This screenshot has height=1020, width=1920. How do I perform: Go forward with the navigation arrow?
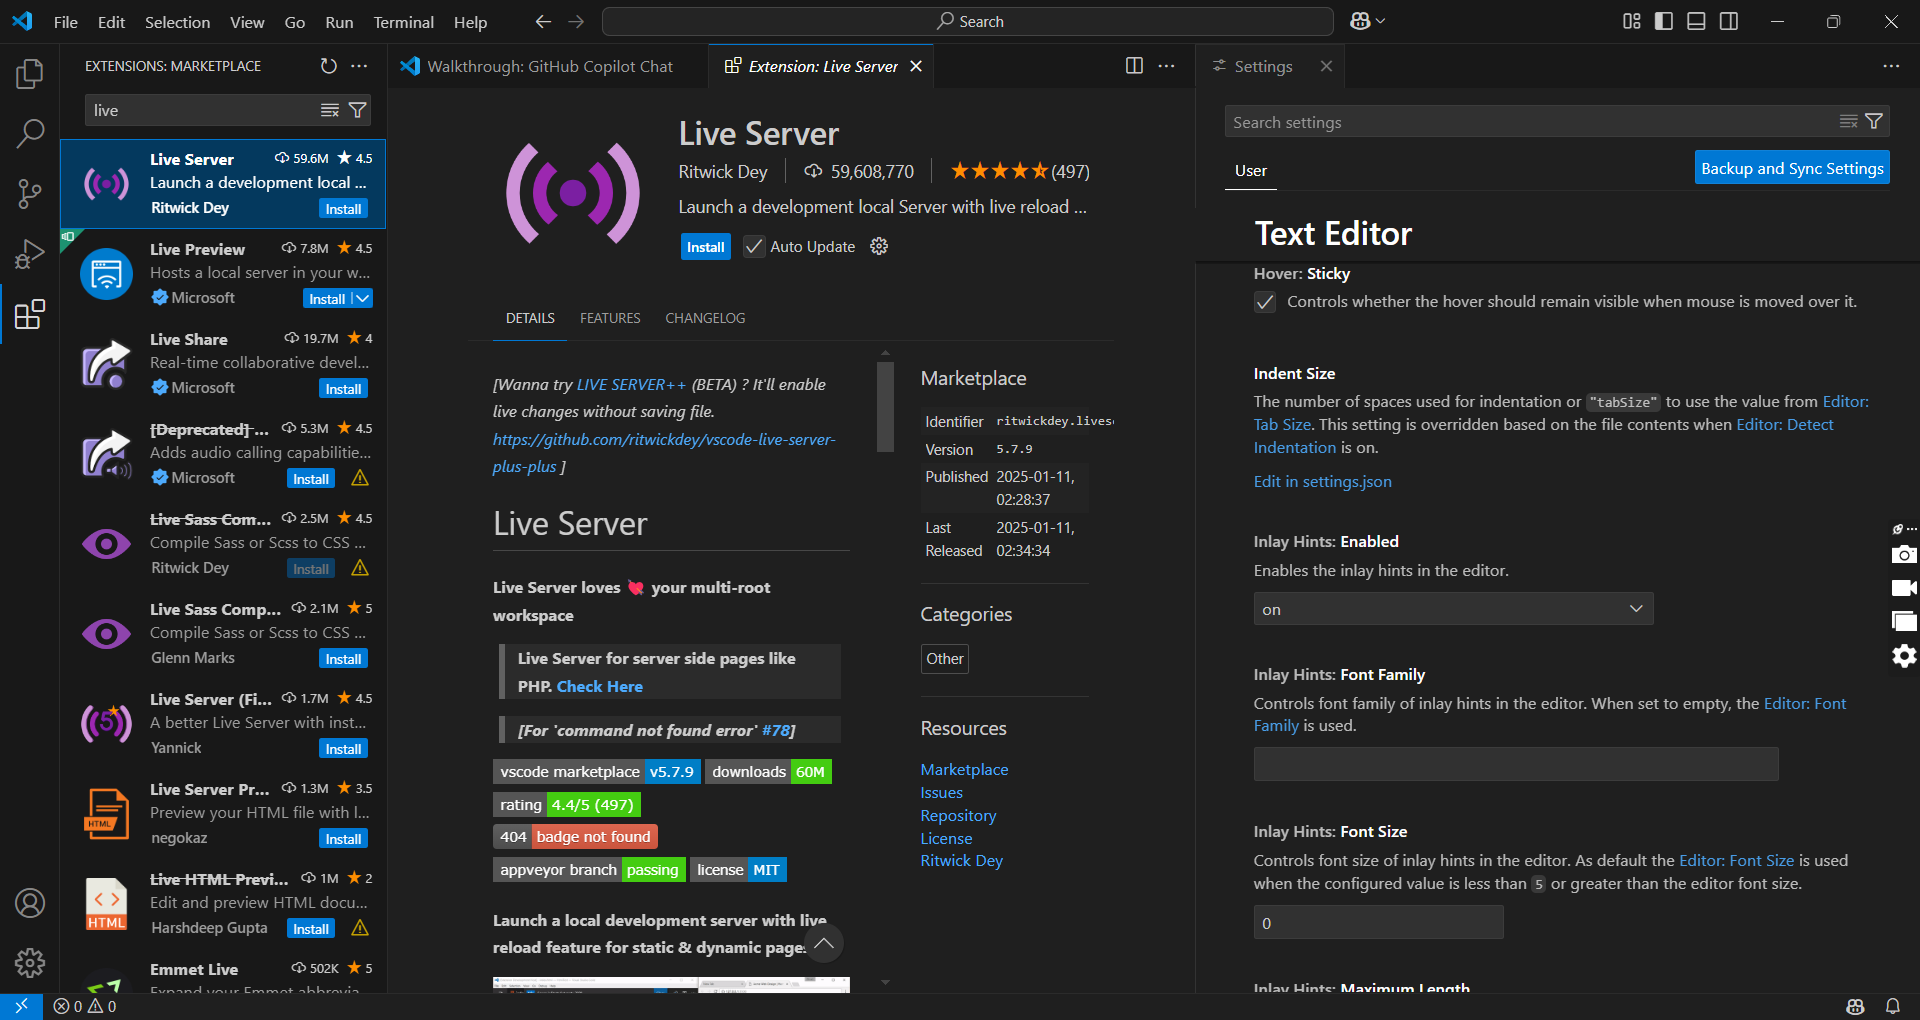pos(576,21)
